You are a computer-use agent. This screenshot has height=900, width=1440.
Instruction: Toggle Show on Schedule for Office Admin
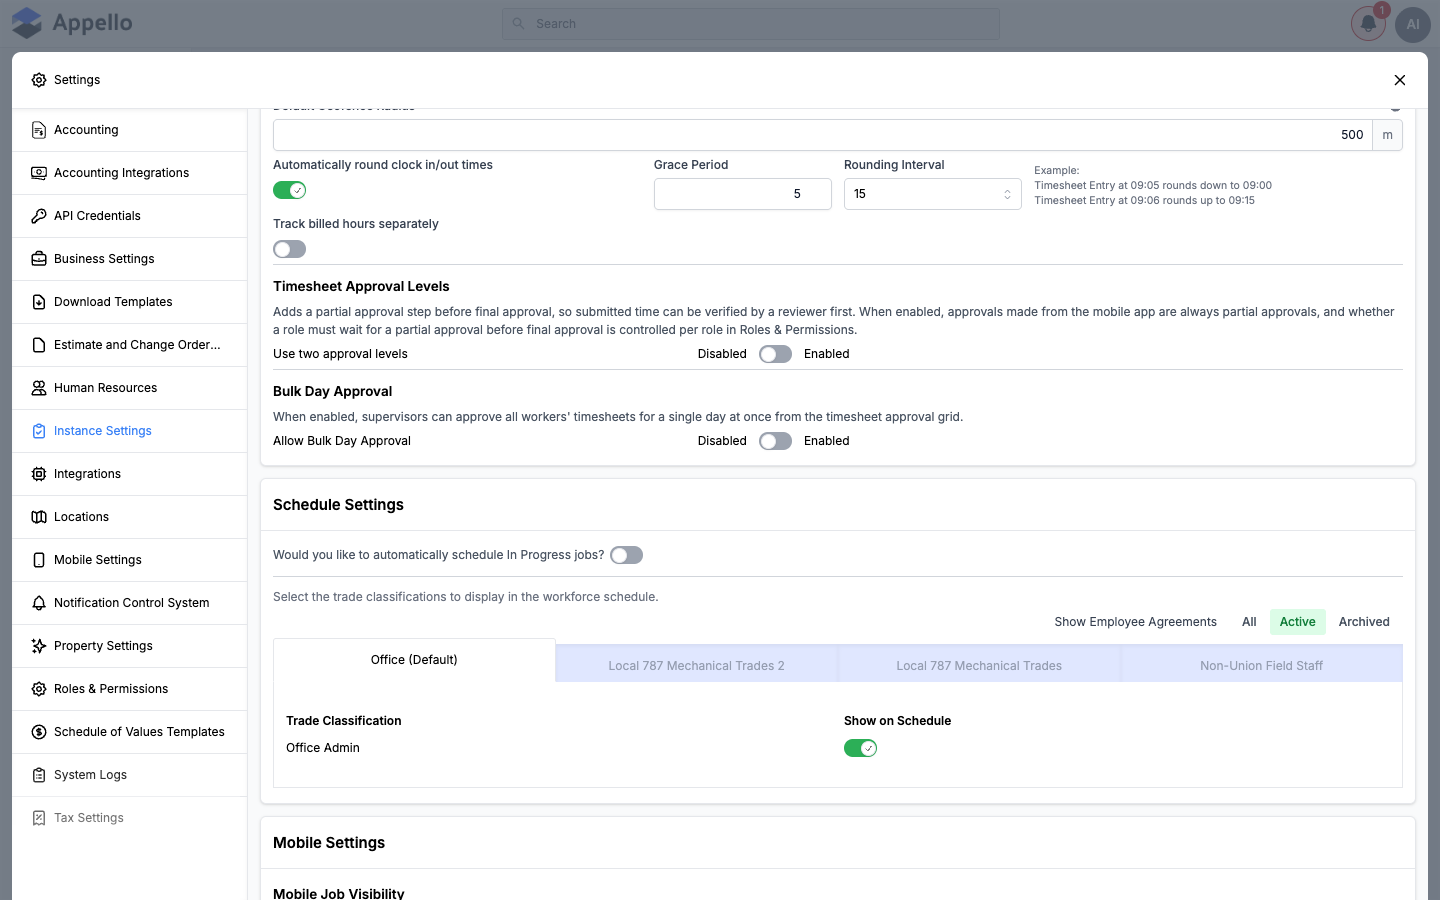tap(861, 748)
